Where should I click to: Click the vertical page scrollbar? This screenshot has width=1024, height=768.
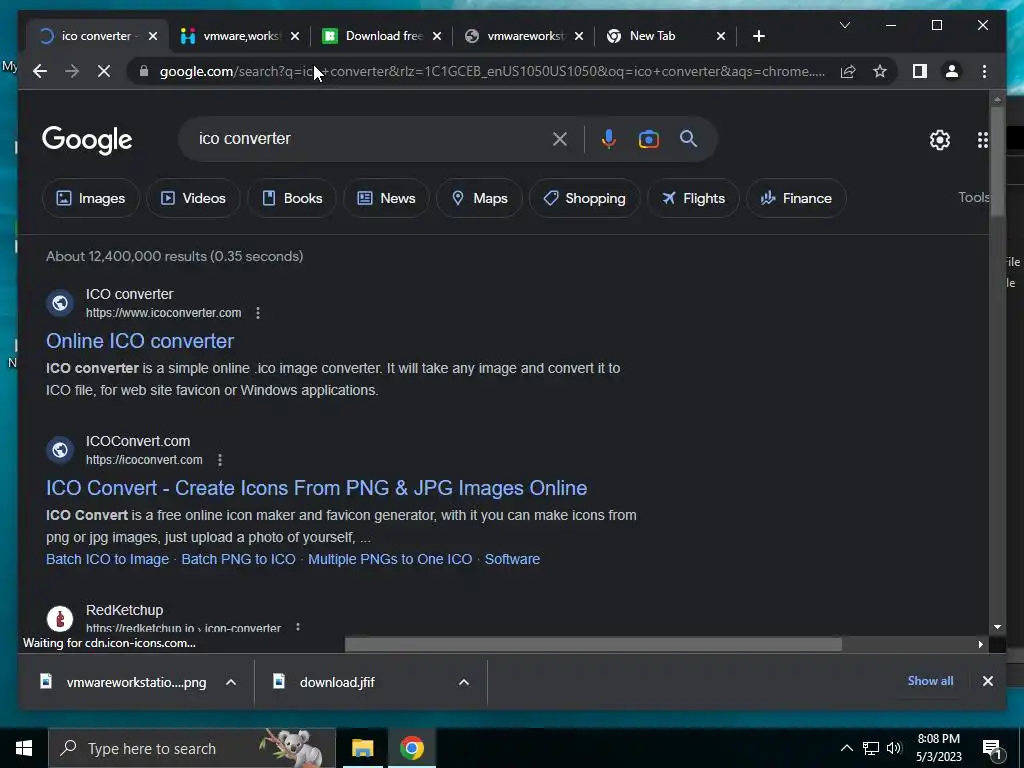[x=997, y=160]
